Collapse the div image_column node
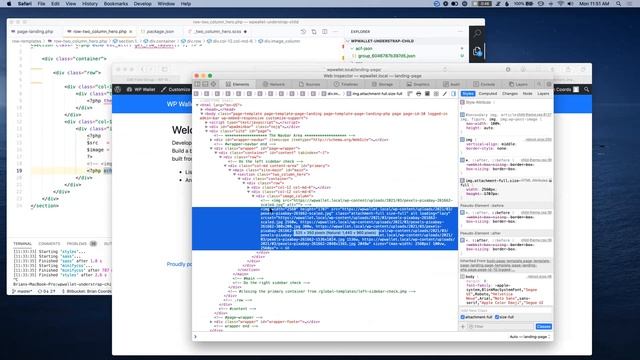This screenshot has height=360, width=640. (x=253, y=196)
